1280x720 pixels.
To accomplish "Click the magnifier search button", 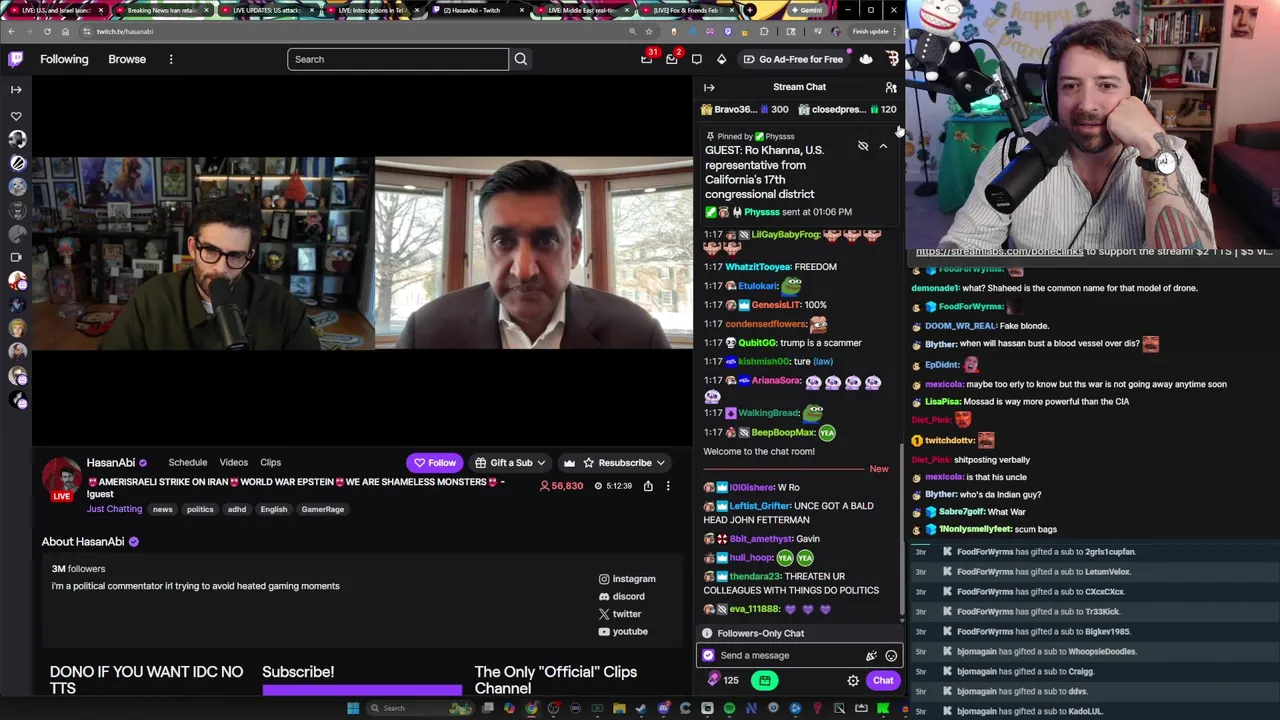I will pyautogui.click(x=521, y=59).
